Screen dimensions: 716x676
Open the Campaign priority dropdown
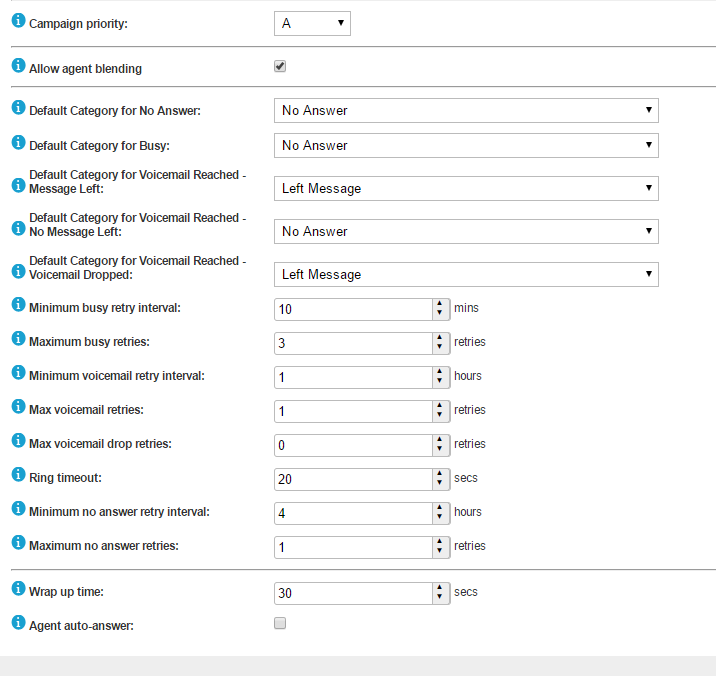point(312,23)
